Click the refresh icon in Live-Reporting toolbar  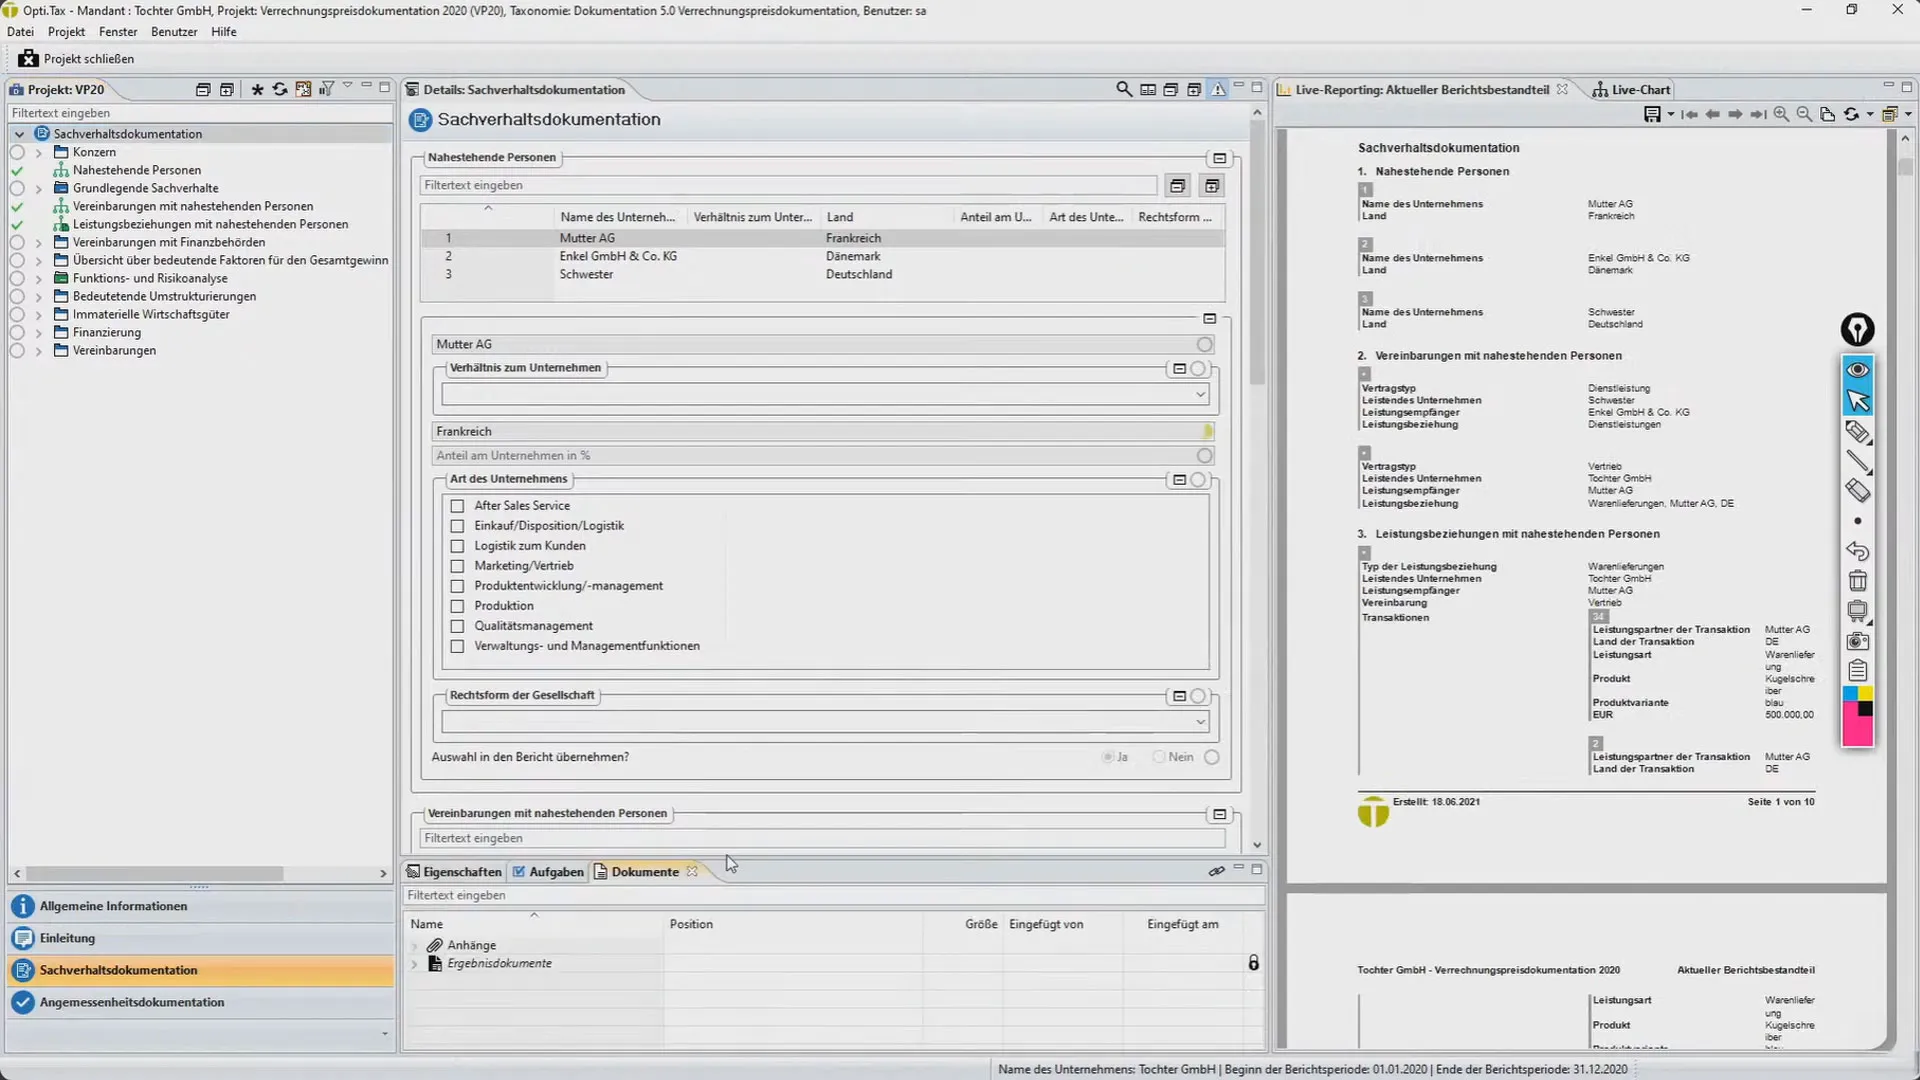pyautogui.click(x=1851, y=114)
